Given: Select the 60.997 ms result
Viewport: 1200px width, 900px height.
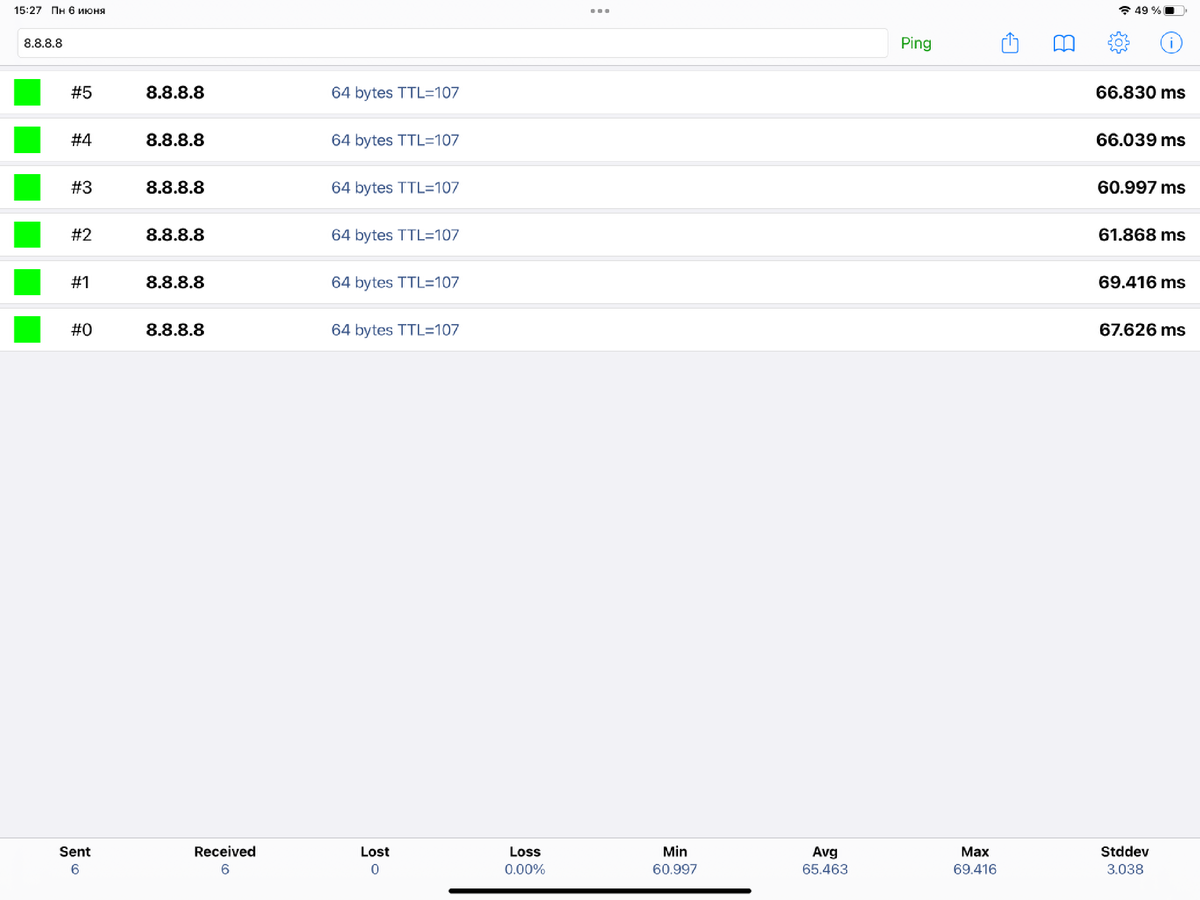Looking at the screenshot, I should point(1141,187).
